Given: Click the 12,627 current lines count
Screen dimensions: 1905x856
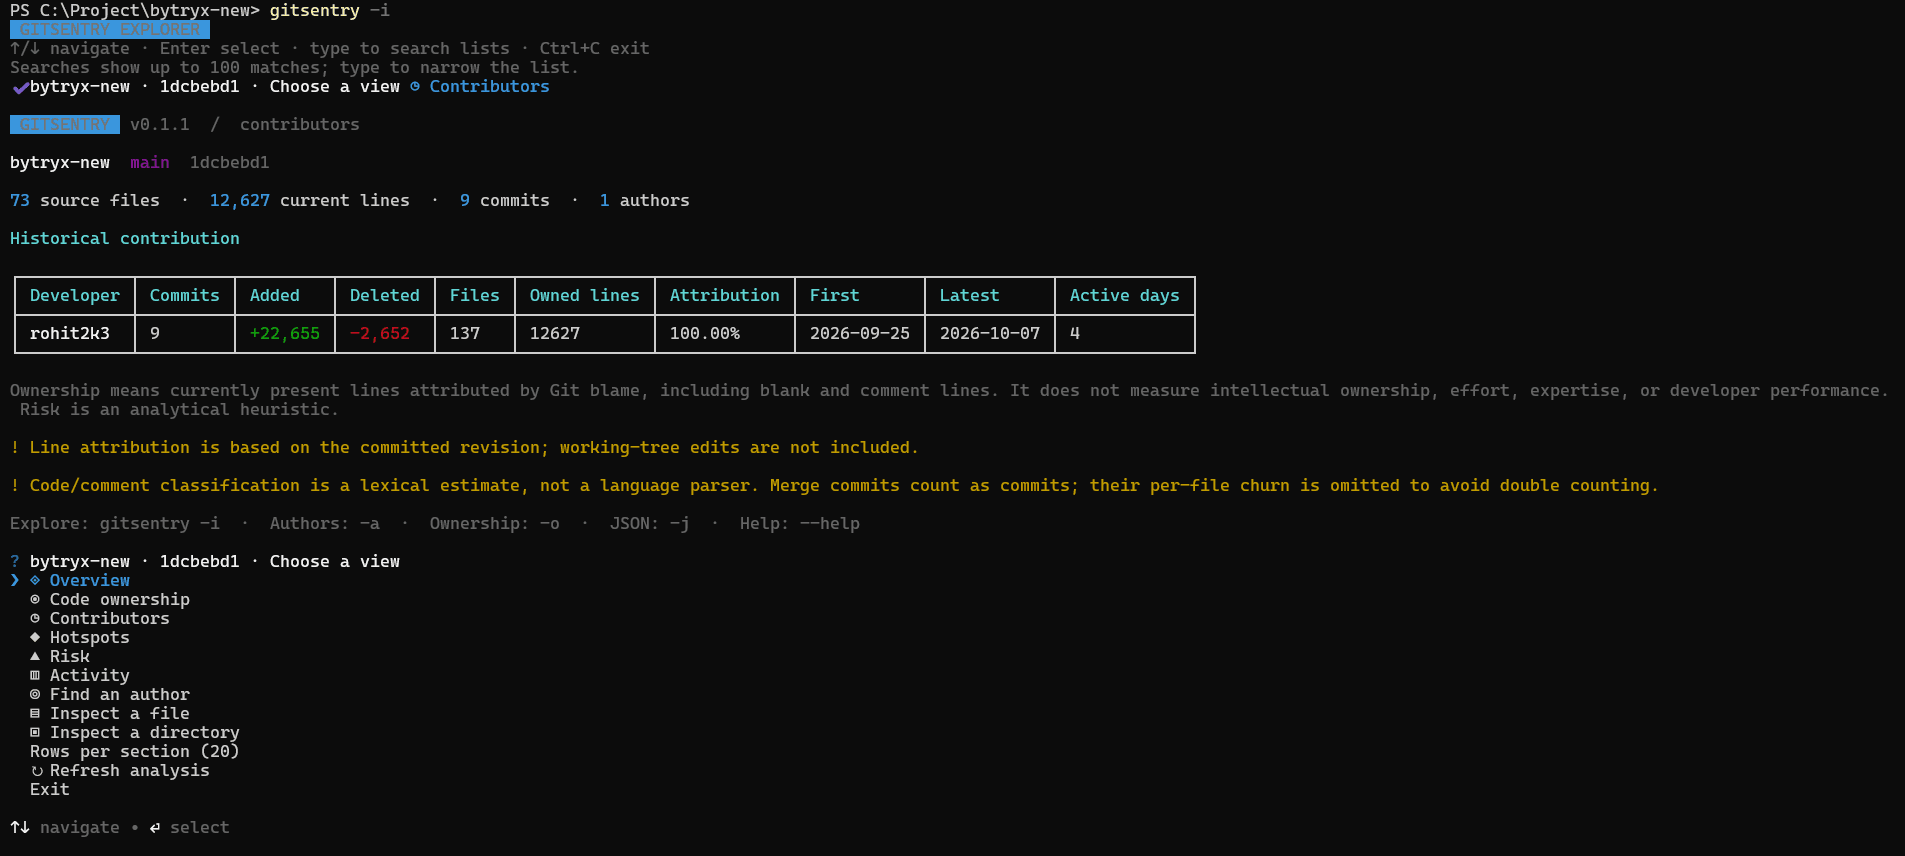Looking at the screenshot, I should (240, 201).
